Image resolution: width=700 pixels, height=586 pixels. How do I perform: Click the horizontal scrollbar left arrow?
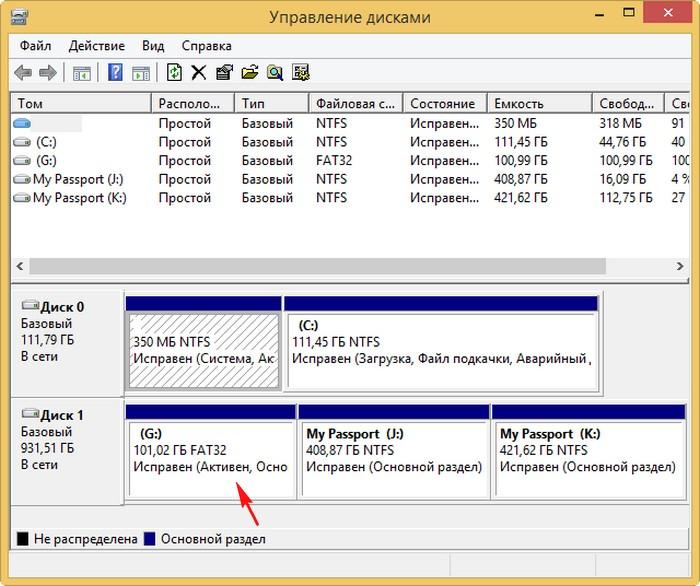pos(20,266)
